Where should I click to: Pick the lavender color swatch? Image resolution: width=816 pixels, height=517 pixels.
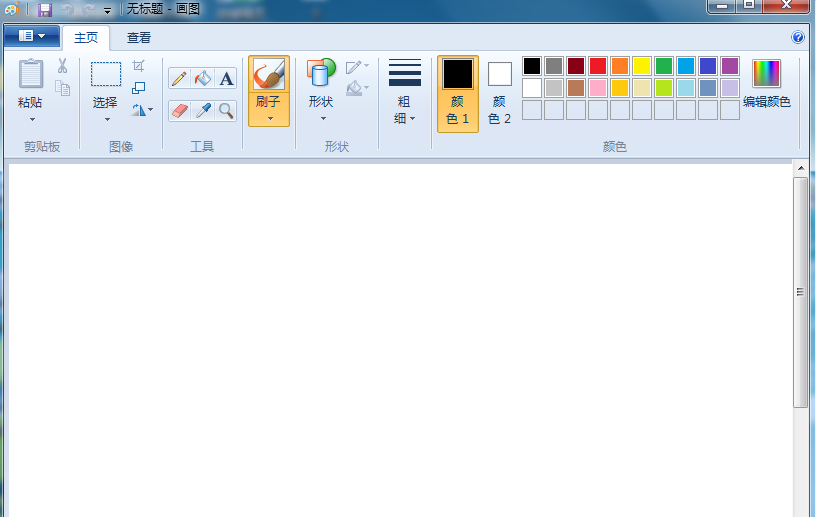coord(730,88)
